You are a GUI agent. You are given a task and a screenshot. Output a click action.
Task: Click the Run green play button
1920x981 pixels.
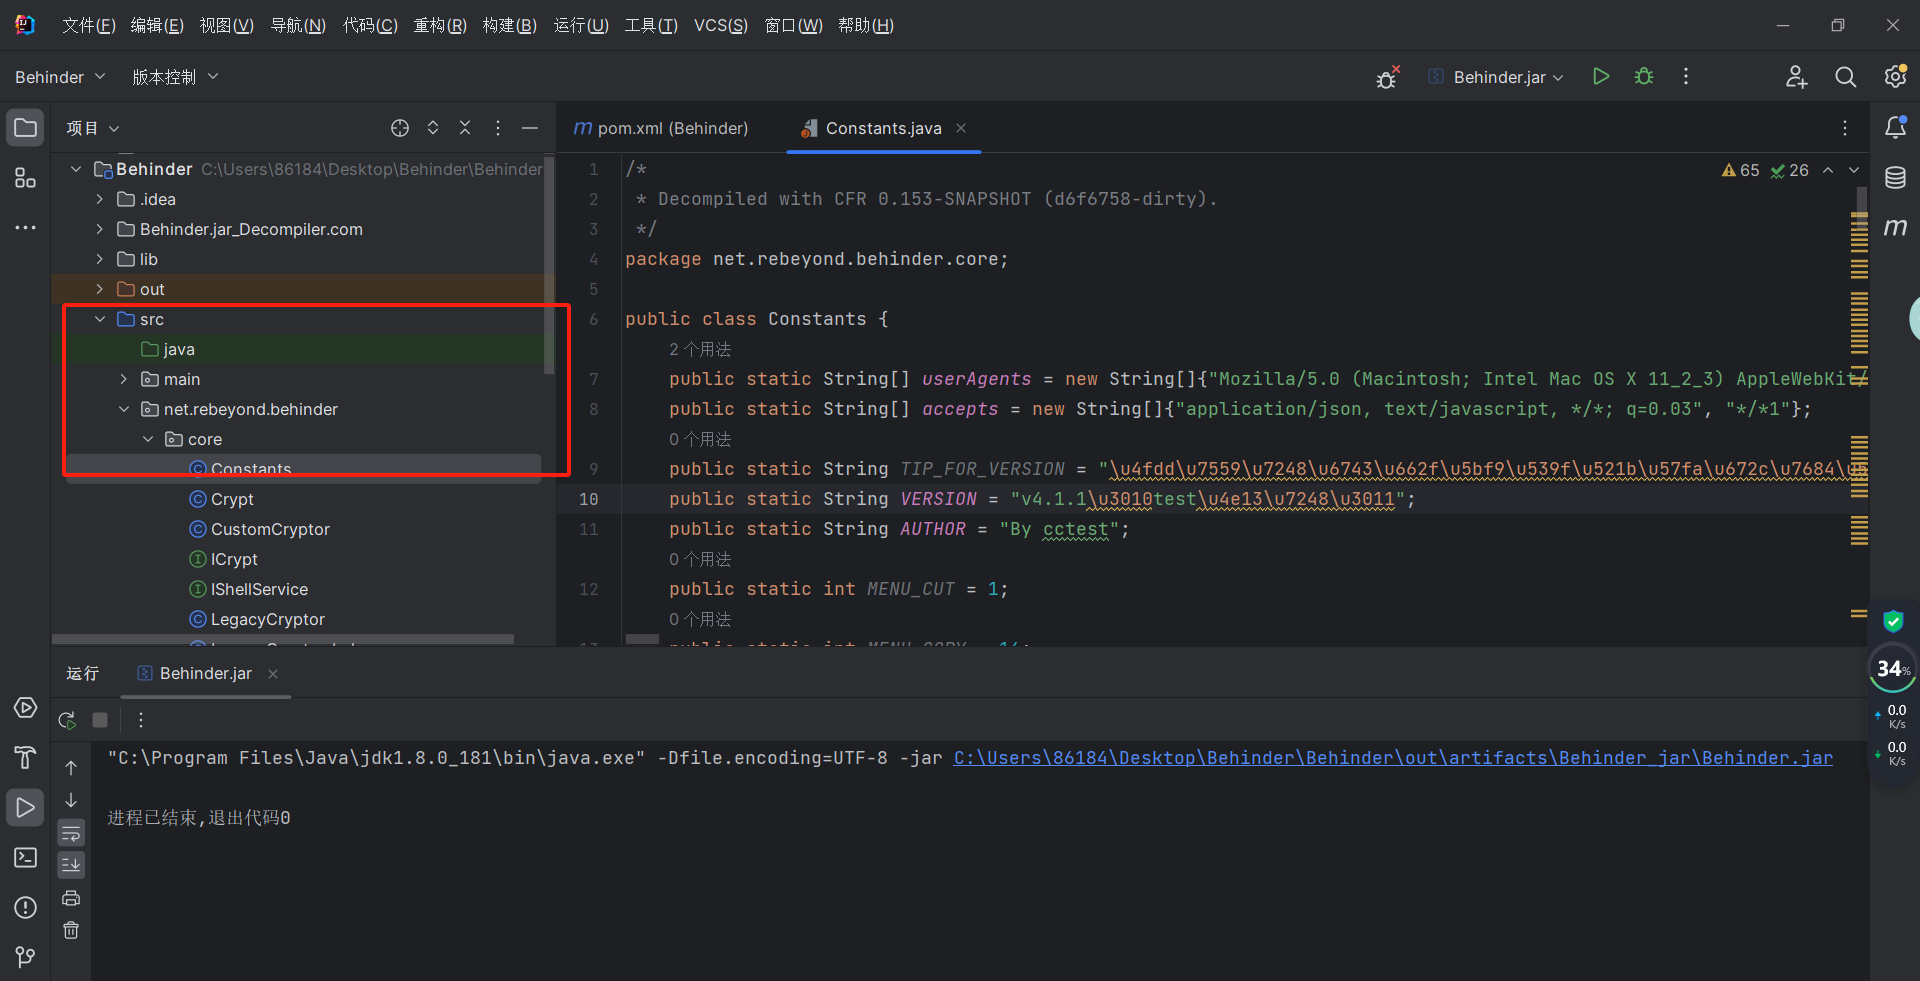click(x=1601, y=76)
